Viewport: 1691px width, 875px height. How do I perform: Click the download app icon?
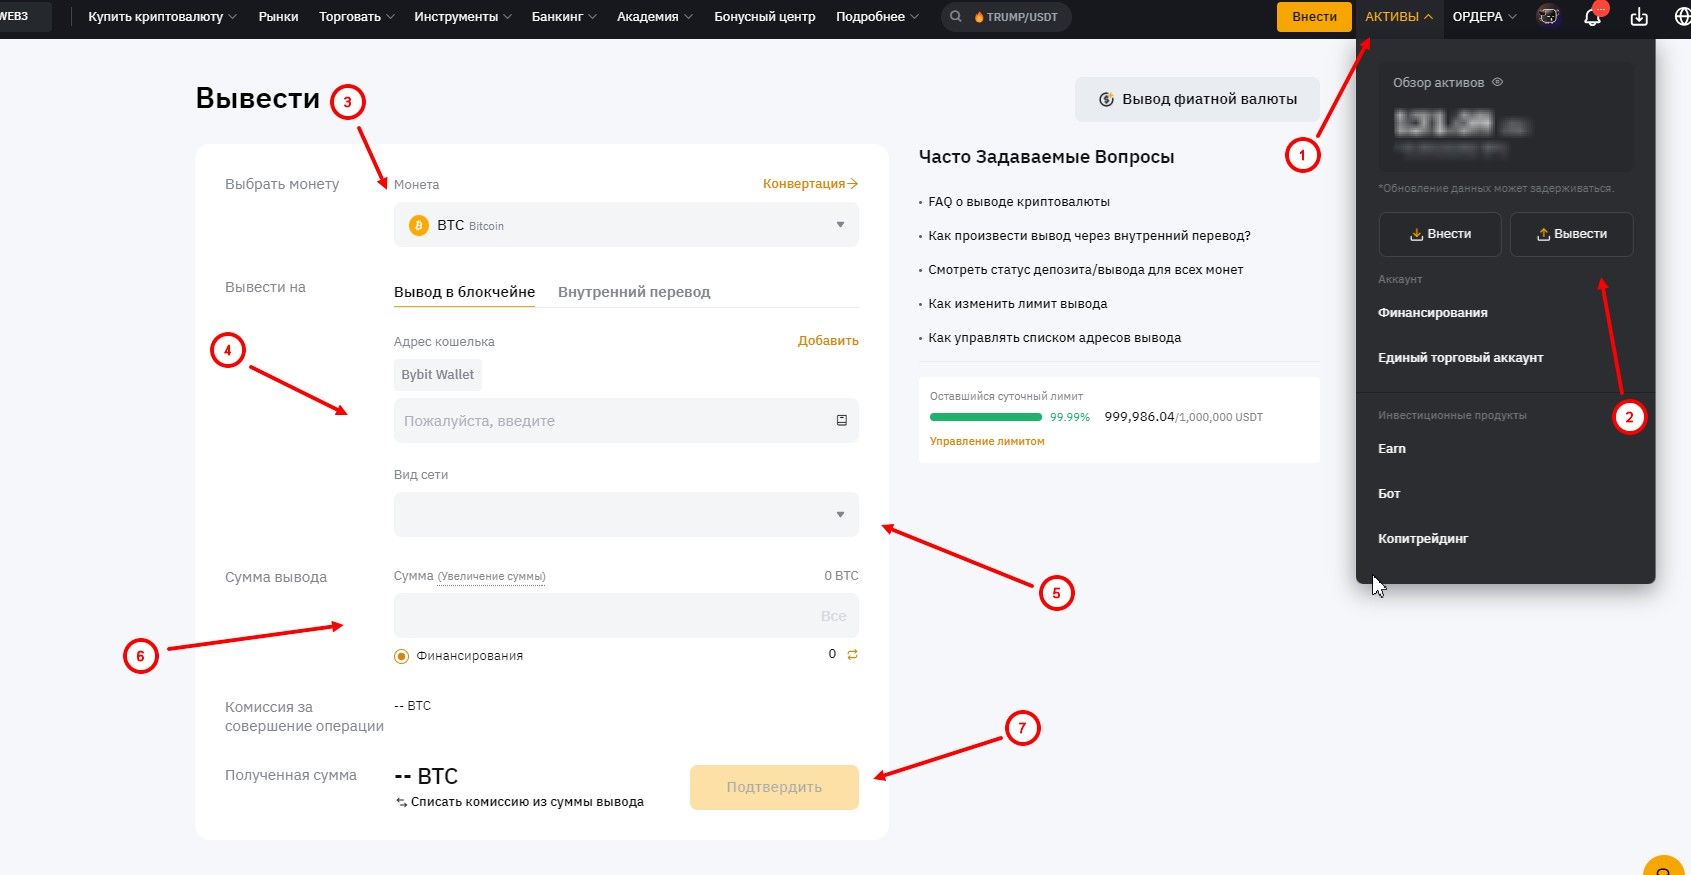coord(1639,16)
